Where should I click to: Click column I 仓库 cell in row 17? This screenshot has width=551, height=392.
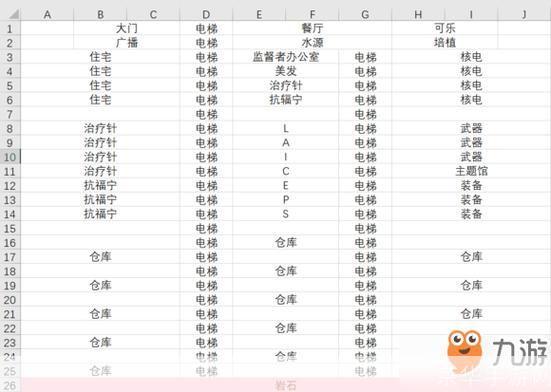[x=471, y=257]
